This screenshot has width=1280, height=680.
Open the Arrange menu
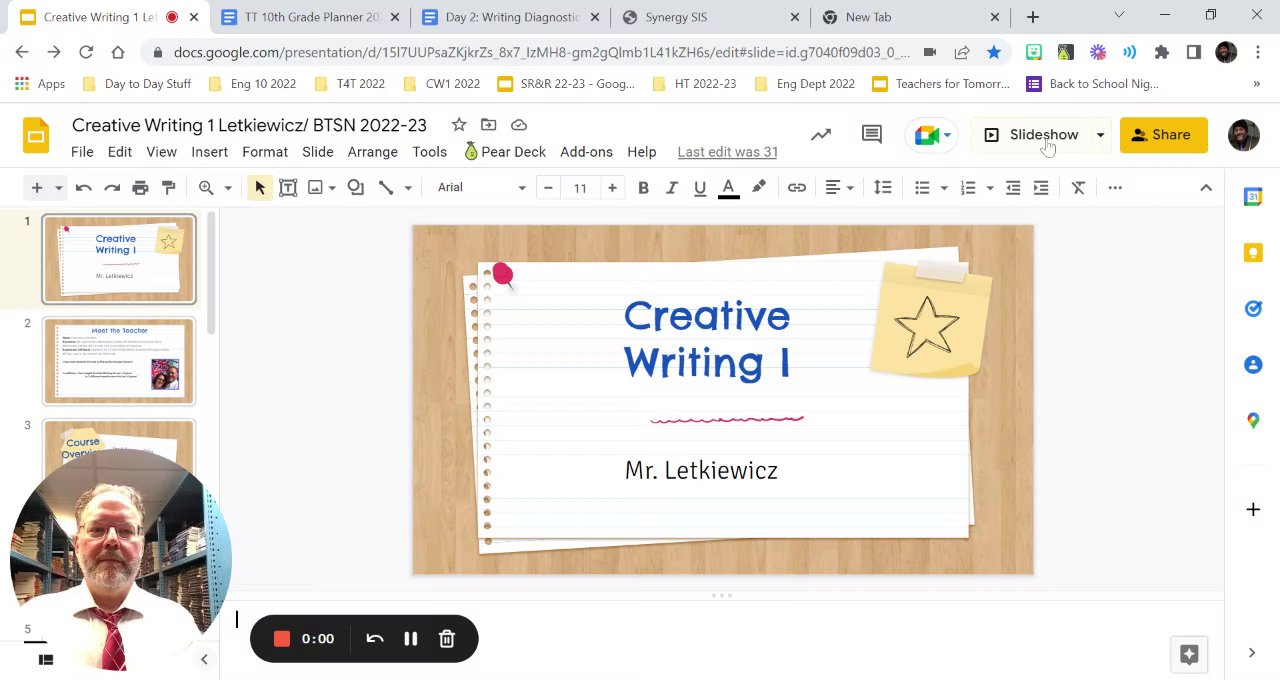click(373, 152)
